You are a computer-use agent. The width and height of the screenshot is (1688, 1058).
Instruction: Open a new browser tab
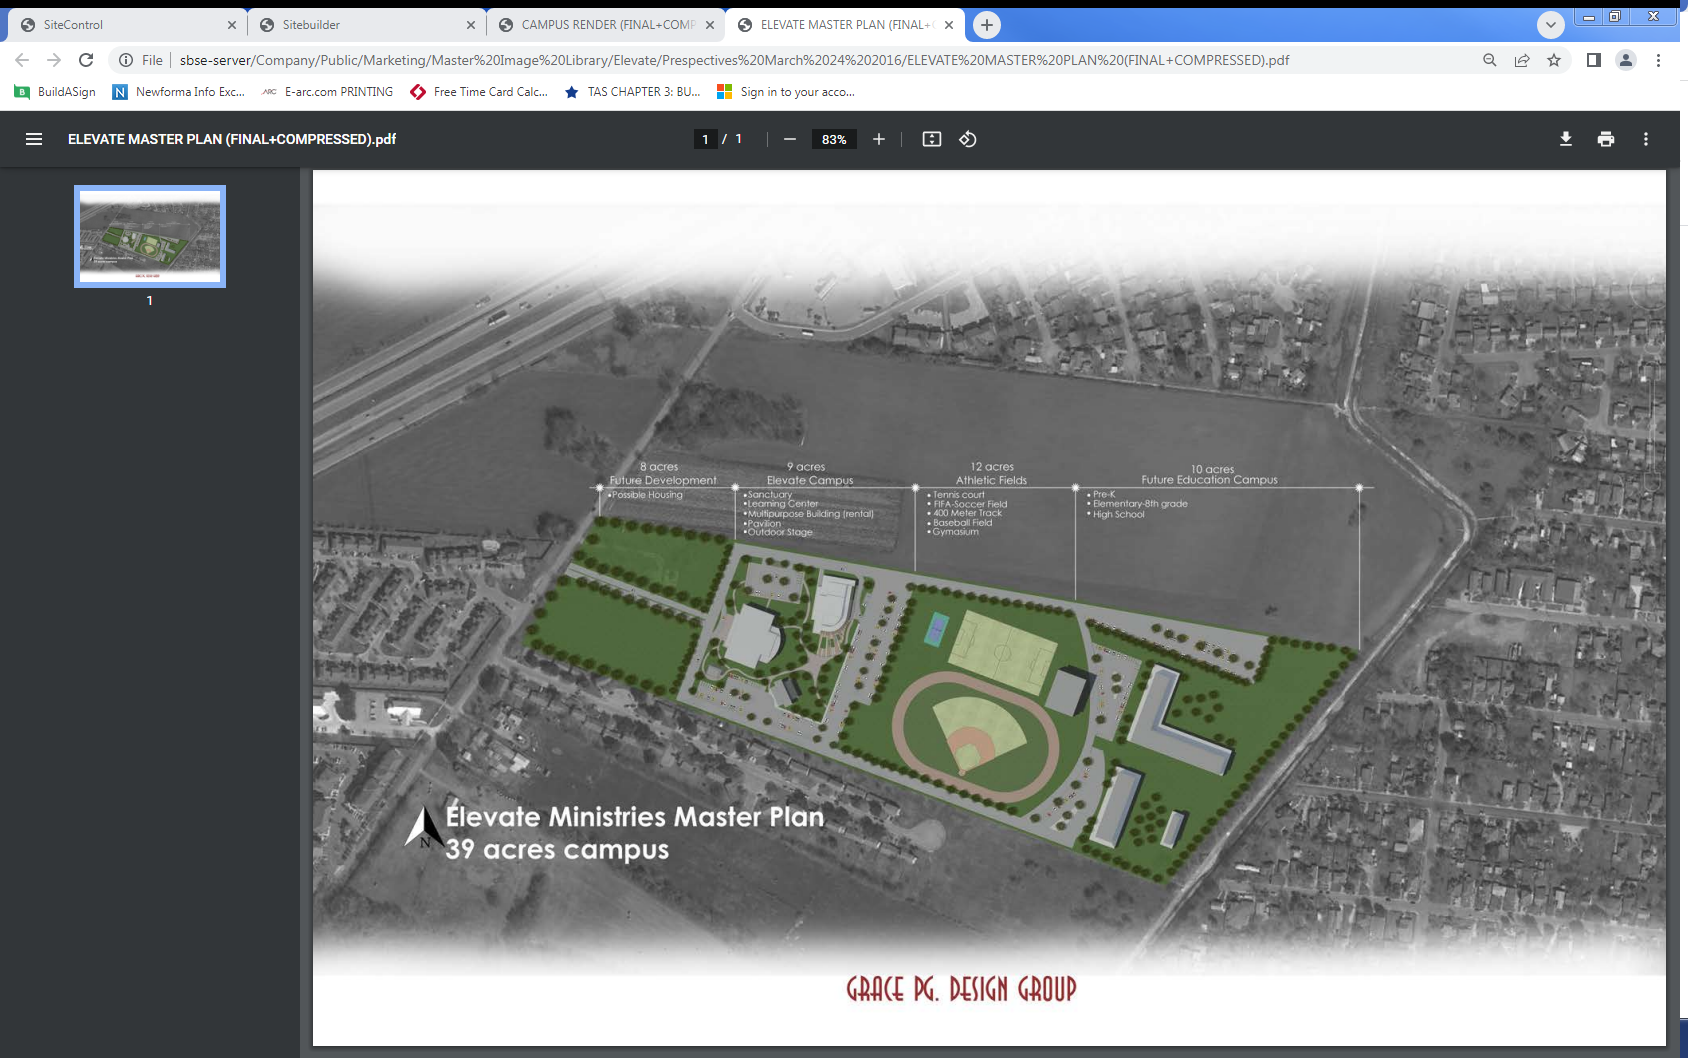987,25
